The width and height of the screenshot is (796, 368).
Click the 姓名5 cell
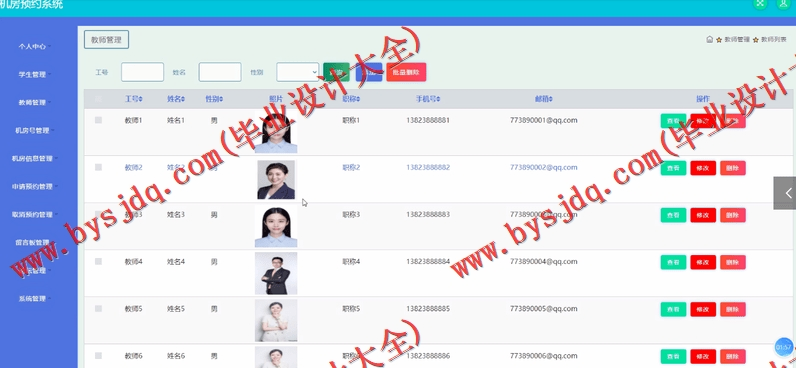176,309
